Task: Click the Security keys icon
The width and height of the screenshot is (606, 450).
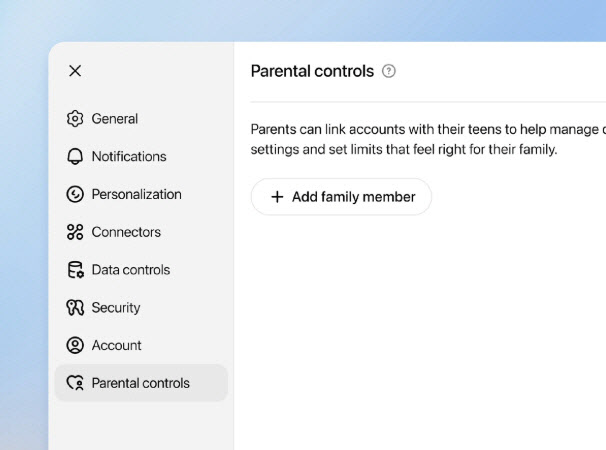Action: pos(75,308)
